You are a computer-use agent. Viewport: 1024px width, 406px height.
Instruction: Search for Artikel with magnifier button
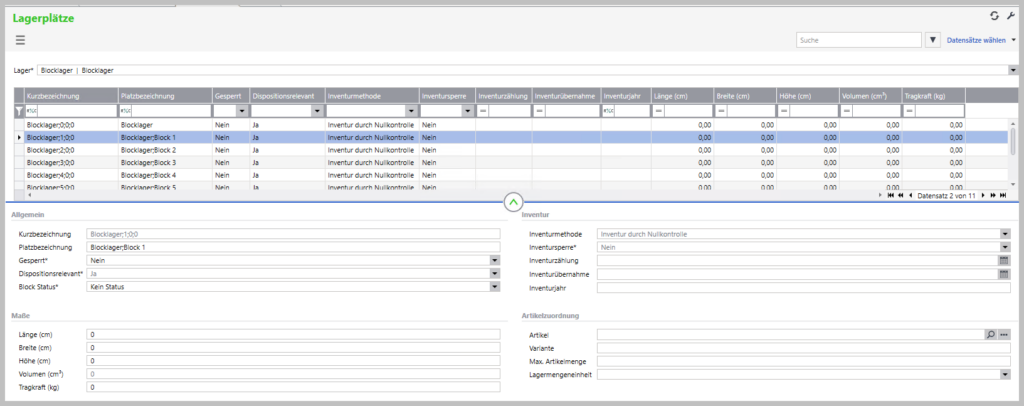pyautogui.click(x=991, y=334)
